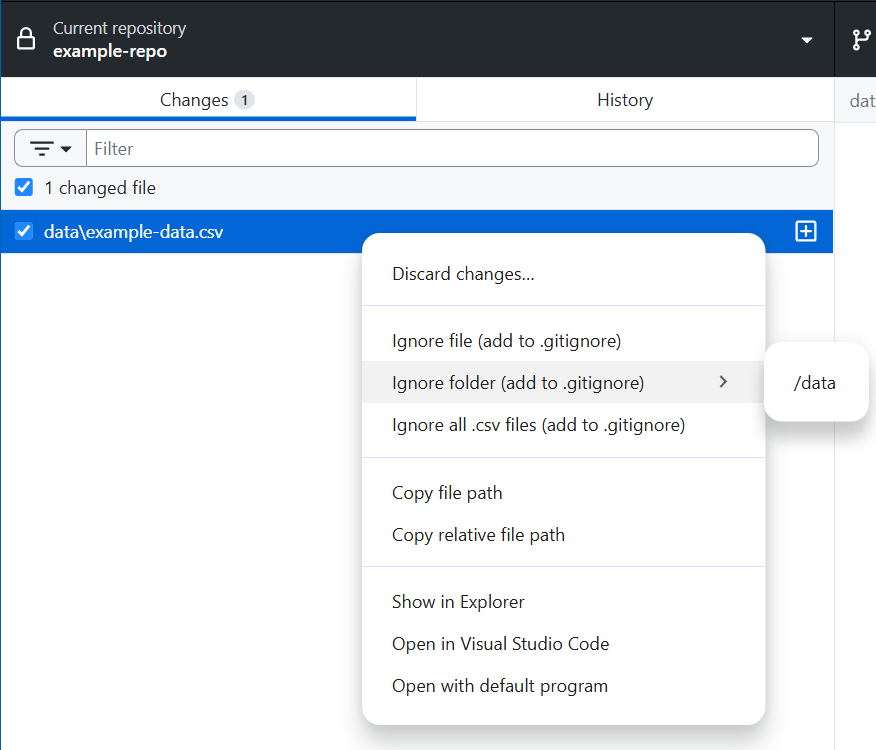Click the Filter text input field
Image resolution: width=876 pixels, height=750 pixels.
[452, 148]
